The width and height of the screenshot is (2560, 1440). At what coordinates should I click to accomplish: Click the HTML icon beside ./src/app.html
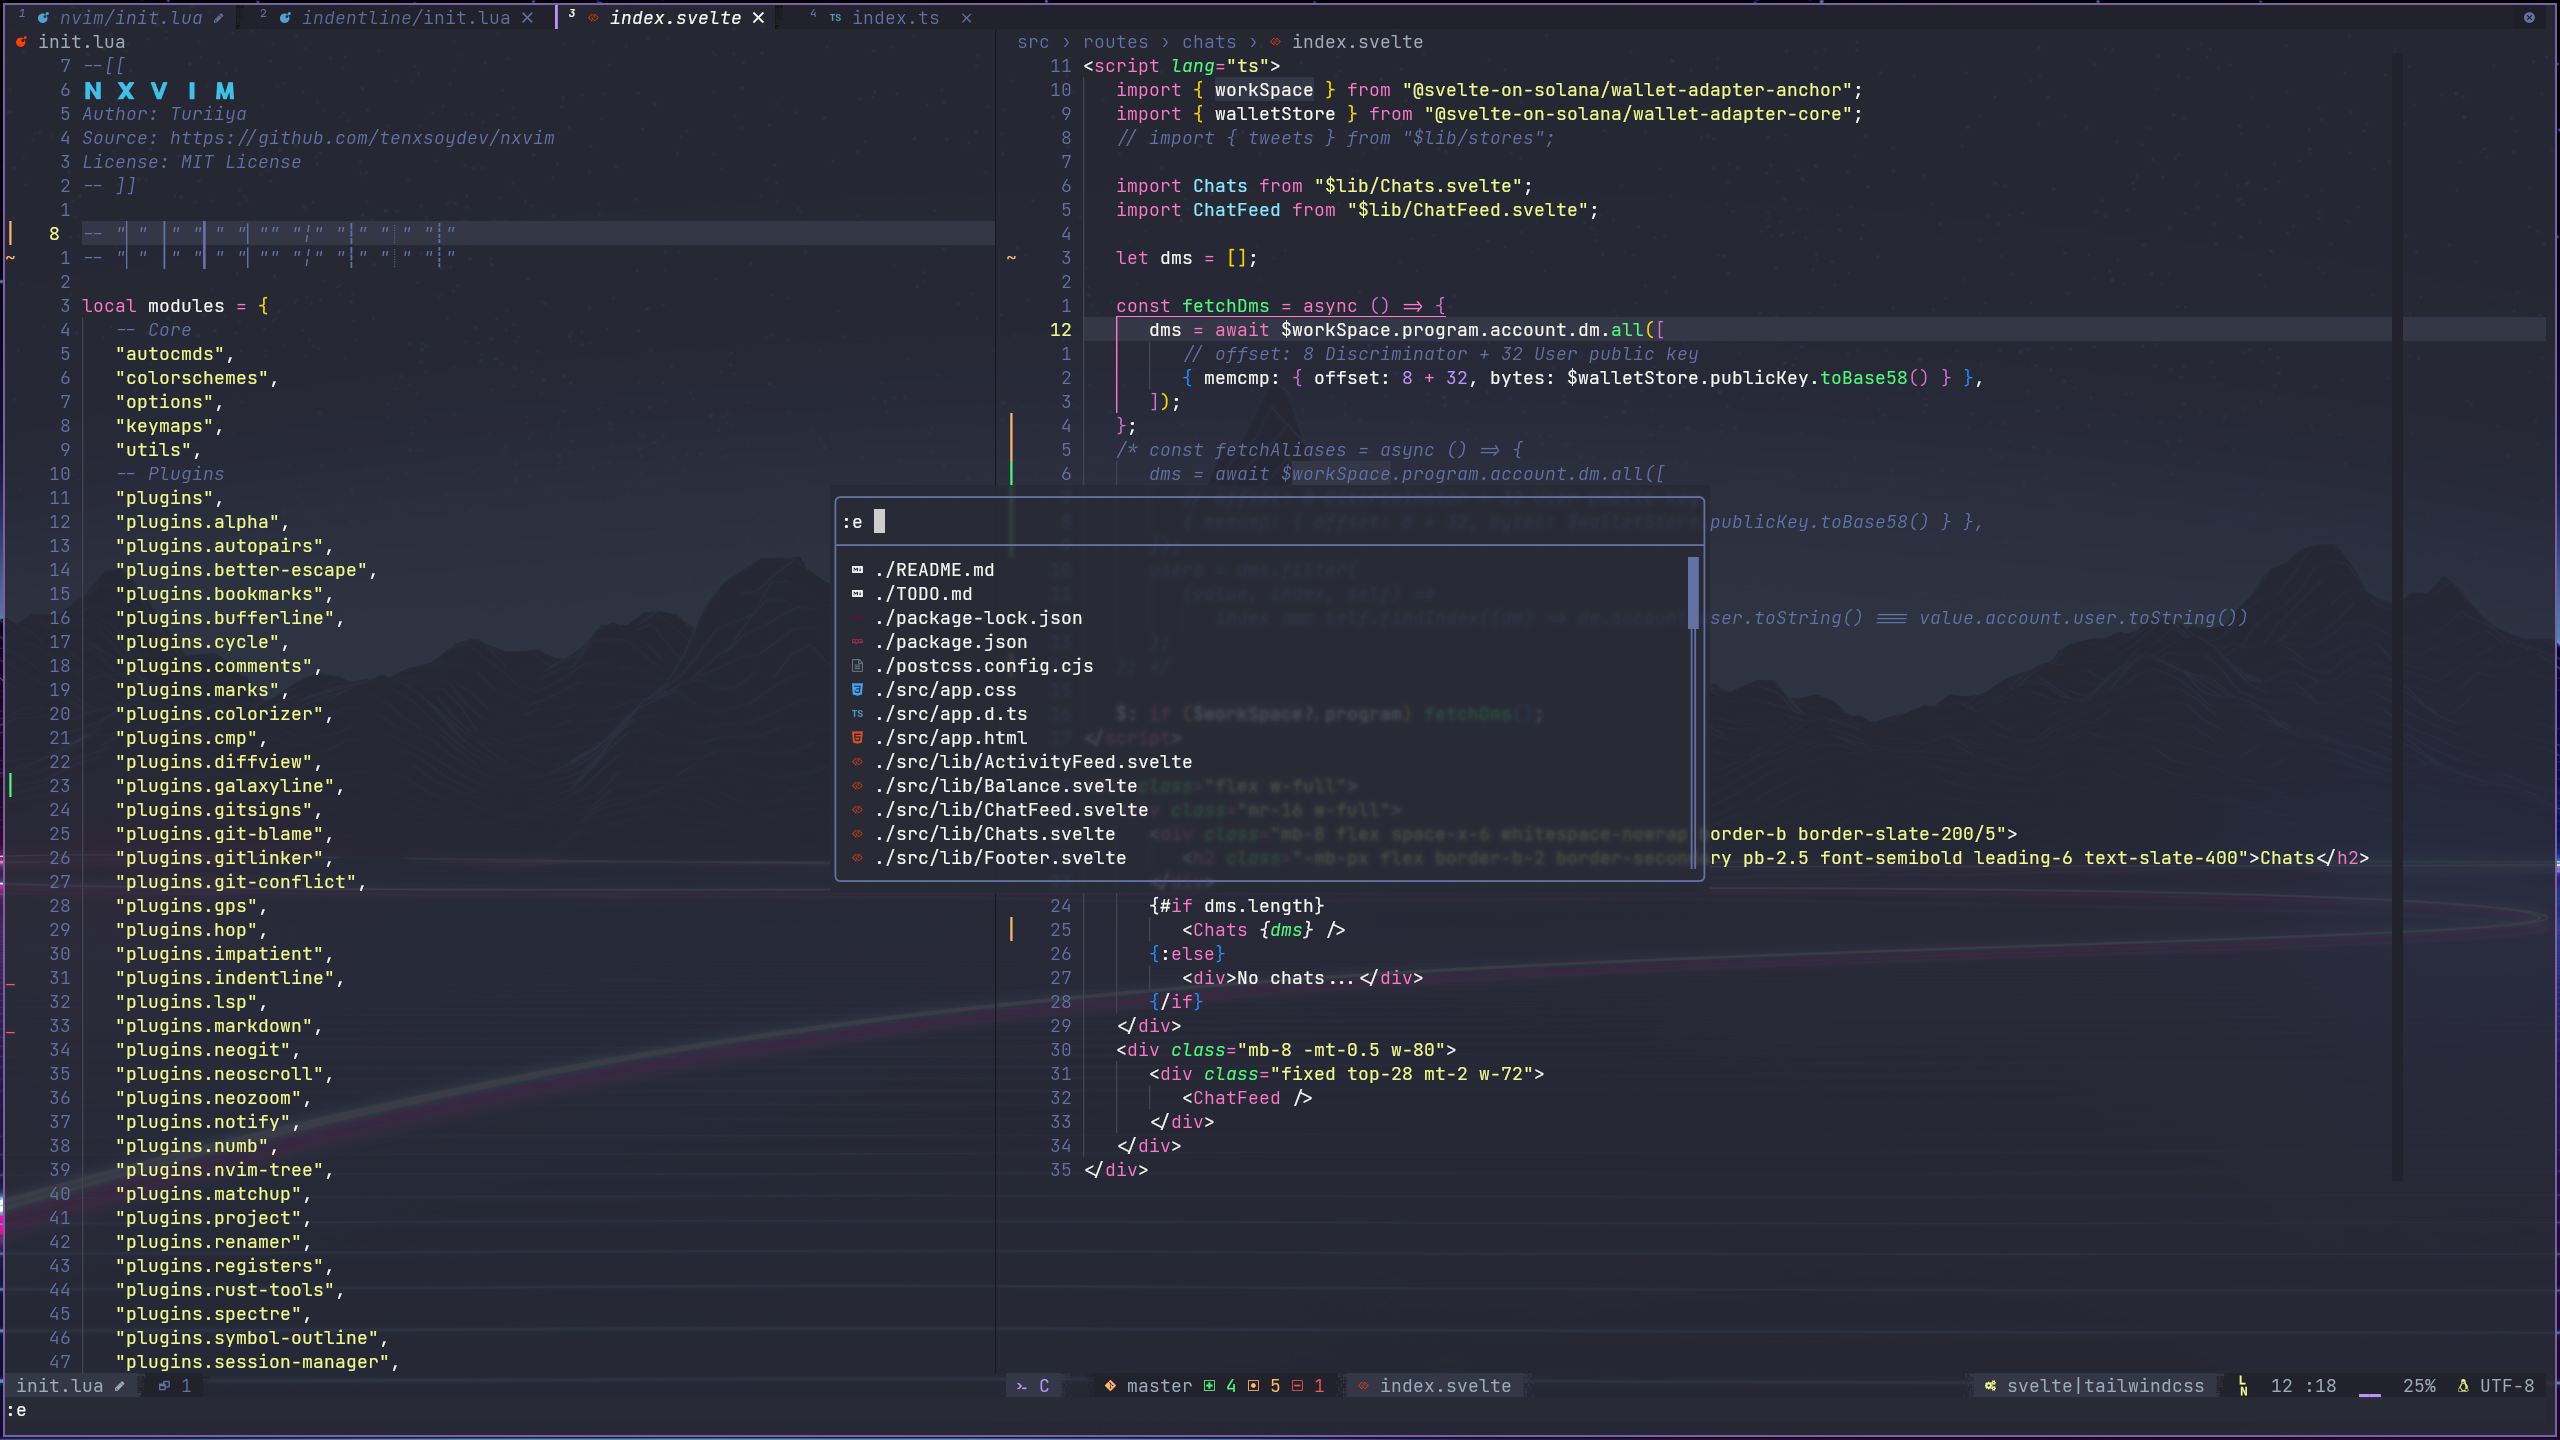click(x=857, y=738)
